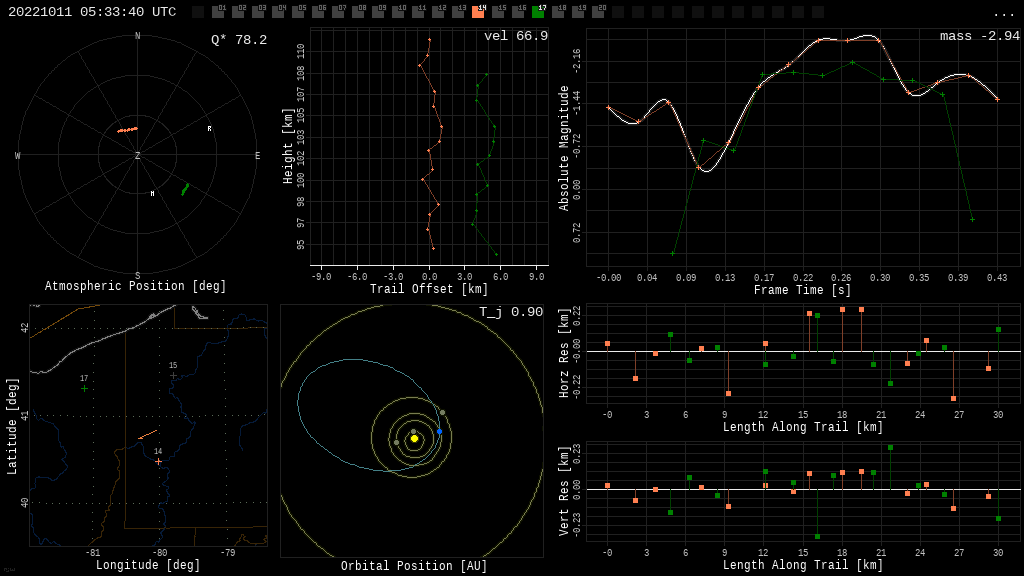Click station 12 indicator square

pos(438,12)
